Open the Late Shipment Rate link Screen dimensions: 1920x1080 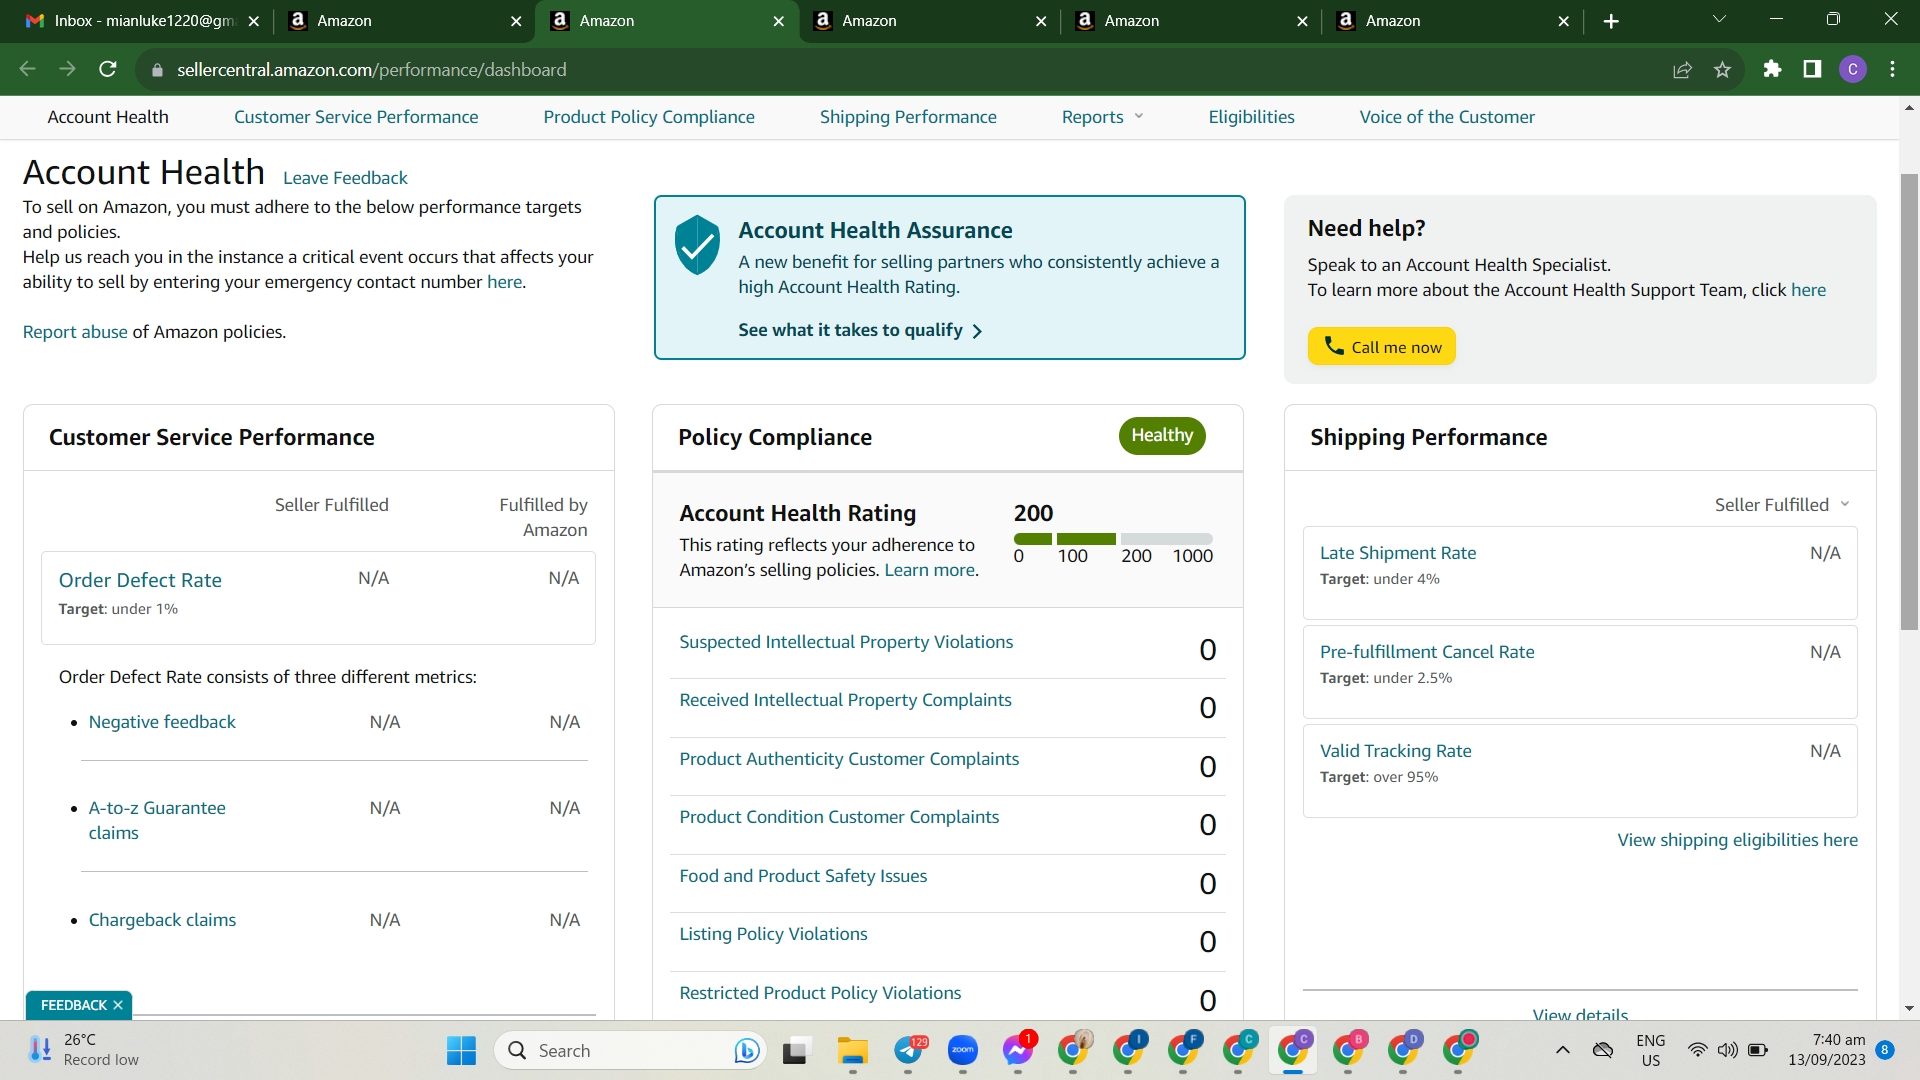1398,553
